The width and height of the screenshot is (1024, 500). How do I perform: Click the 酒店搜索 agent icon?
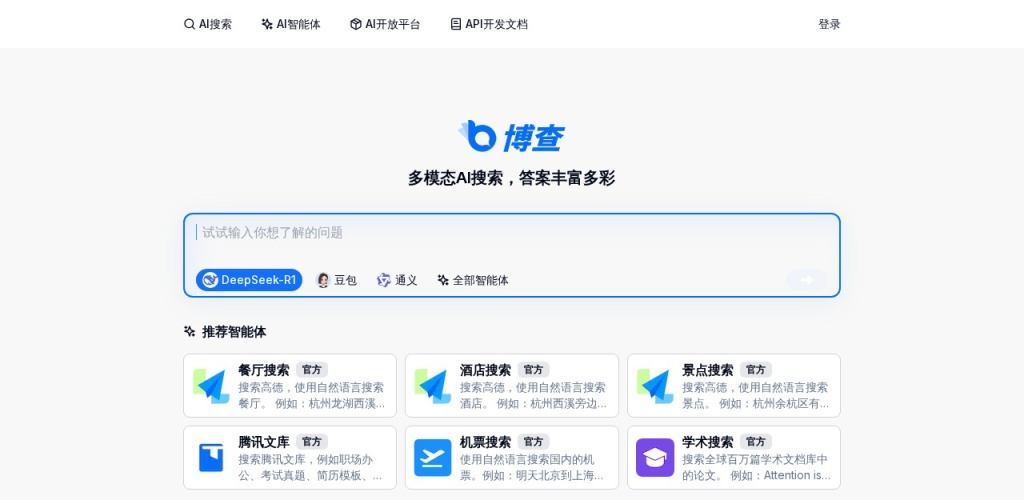[x=432, y=386]
